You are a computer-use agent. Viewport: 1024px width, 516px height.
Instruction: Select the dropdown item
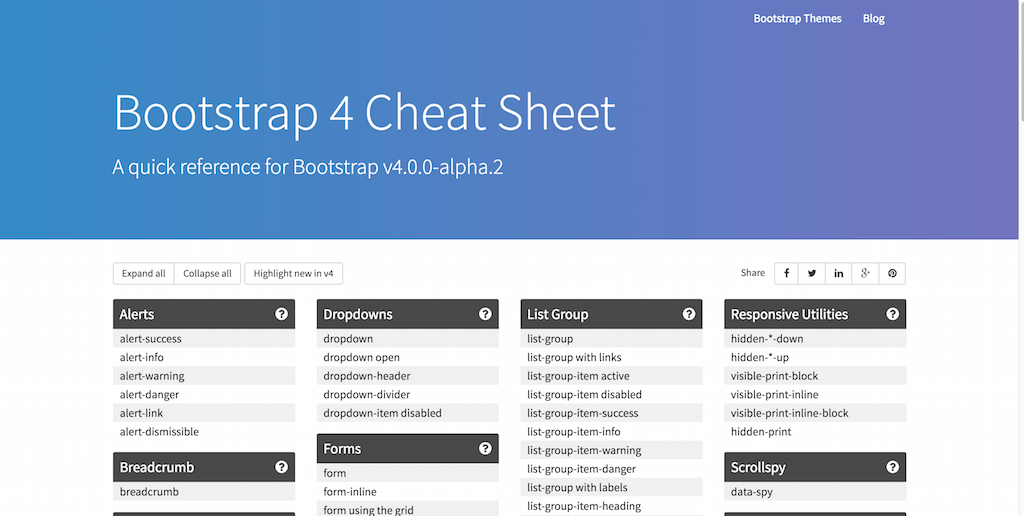pyautogui.click(x=408, y=338)
